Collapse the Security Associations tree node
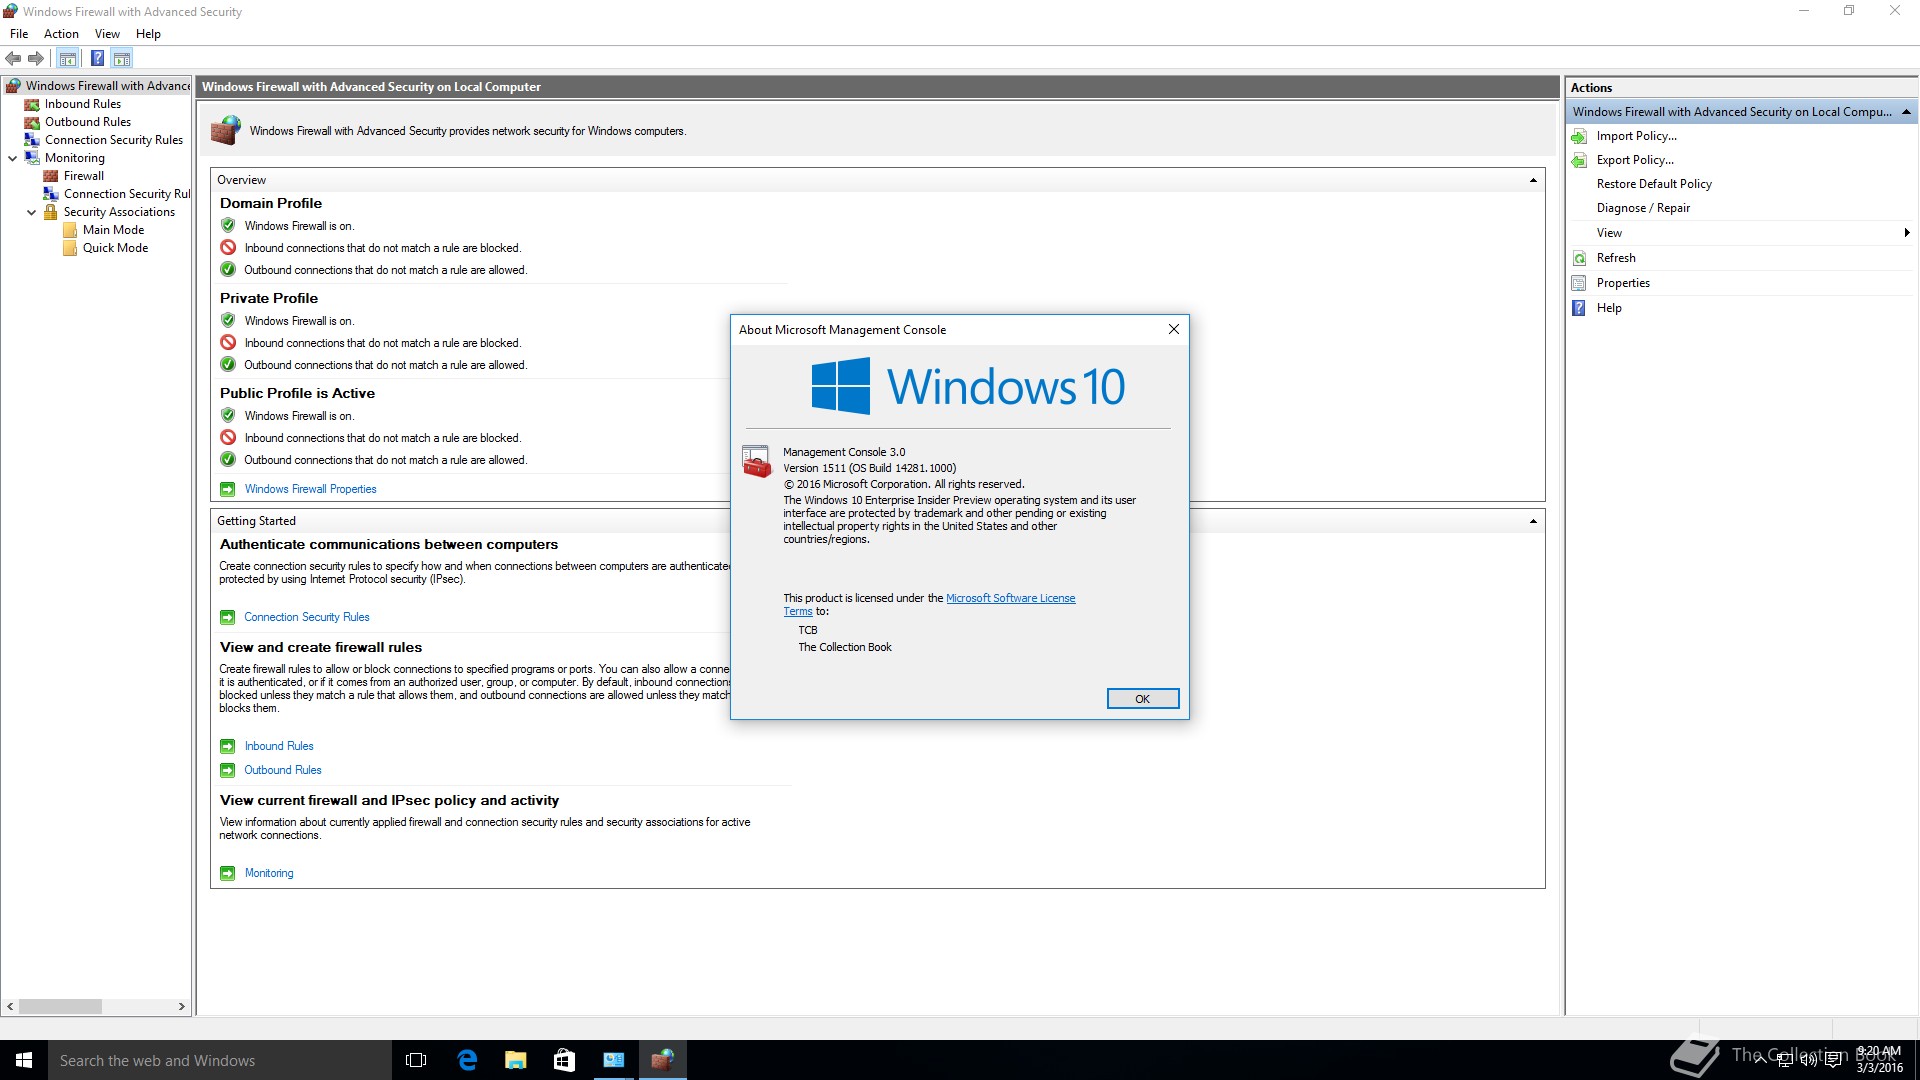This screenshot has height=1080, width=1920. coord(31,212)
